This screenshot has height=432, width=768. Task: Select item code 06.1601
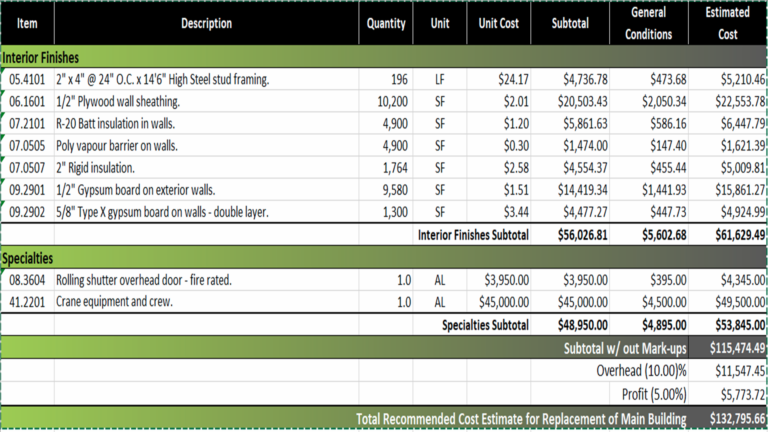pos(27,101)
